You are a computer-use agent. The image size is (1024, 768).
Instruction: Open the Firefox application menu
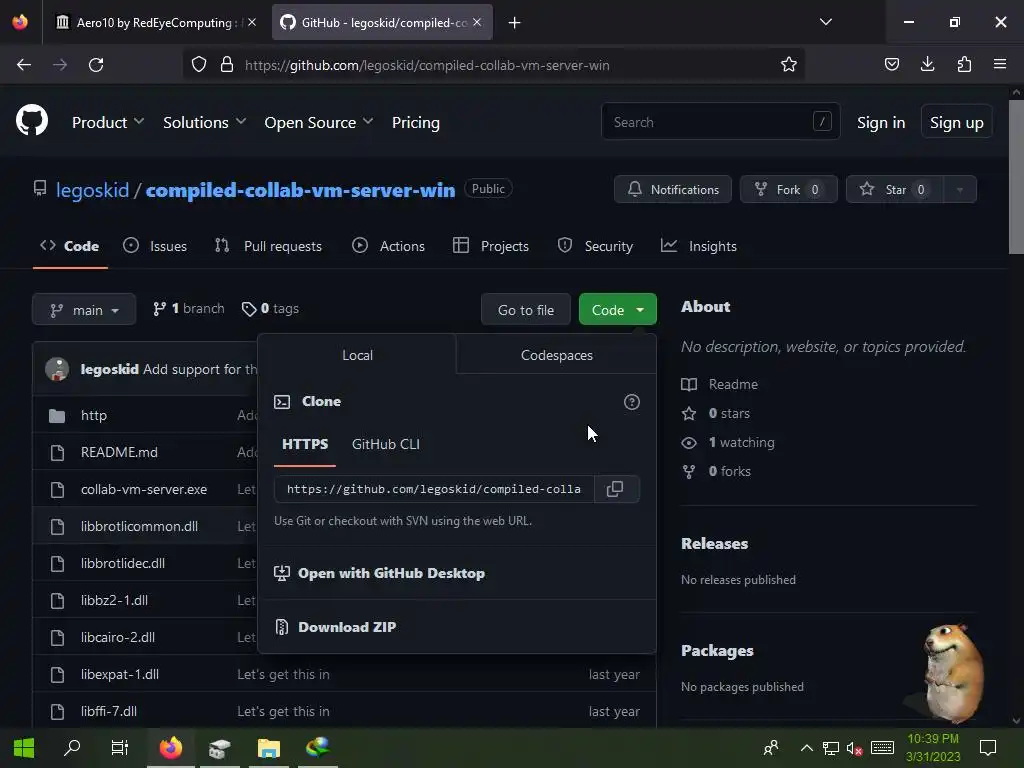(x=1000, y=64)
